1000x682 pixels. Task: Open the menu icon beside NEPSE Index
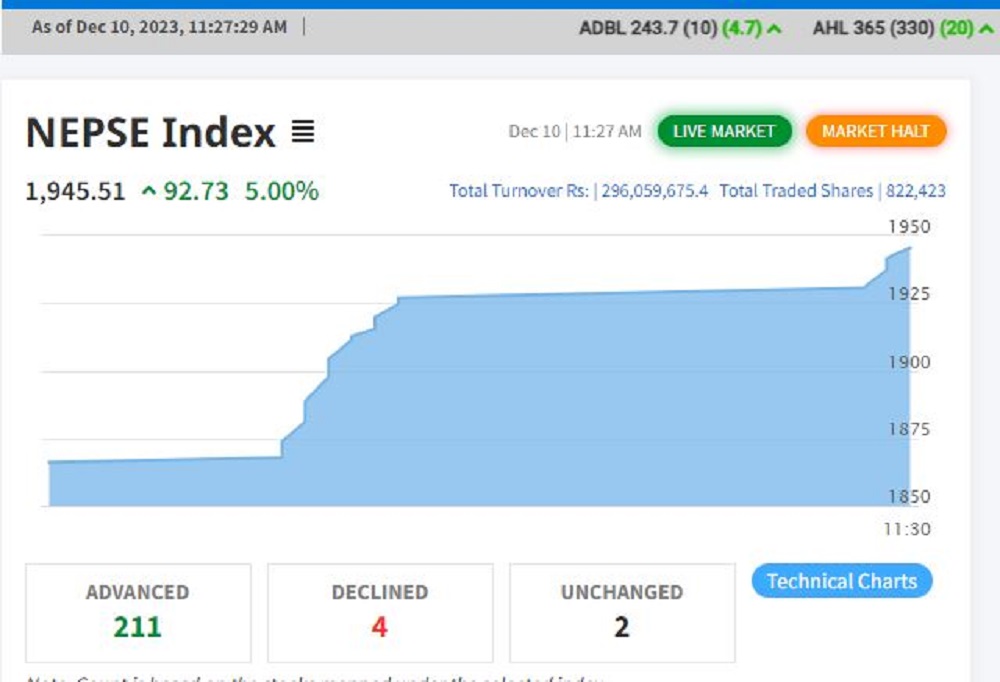click(303, 132)
